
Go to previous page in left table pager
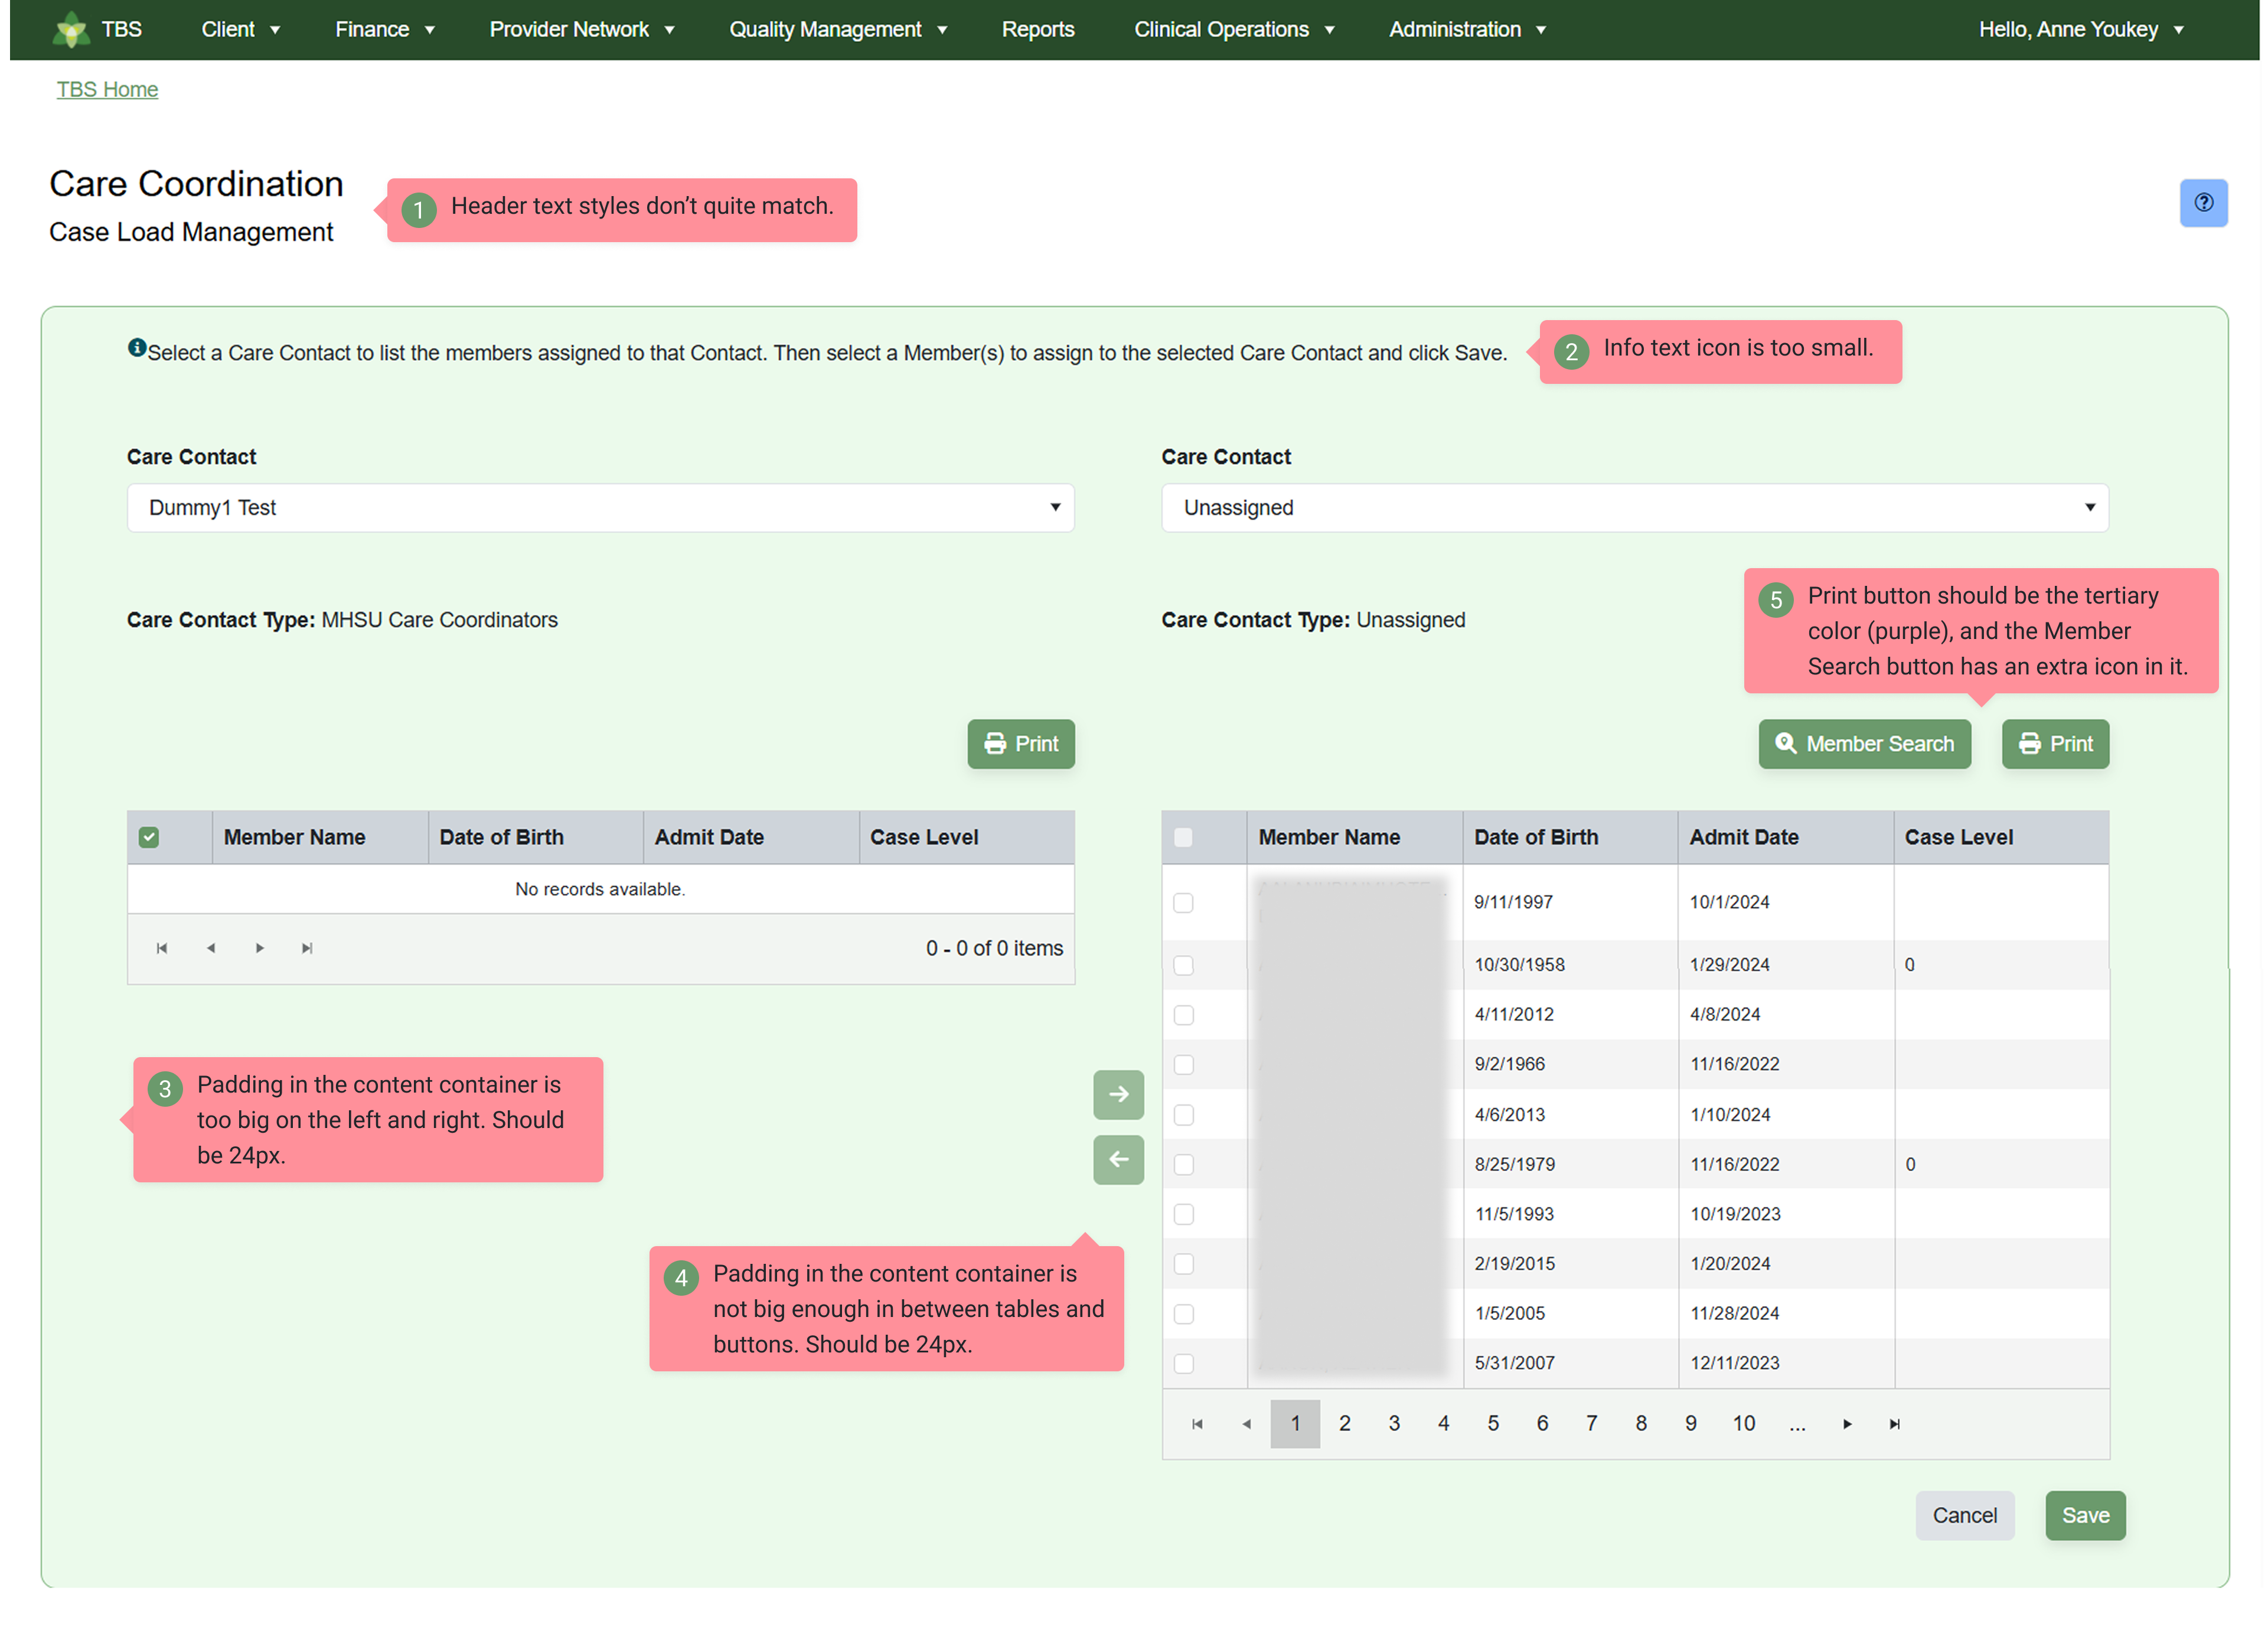click(x=210, y=948)
